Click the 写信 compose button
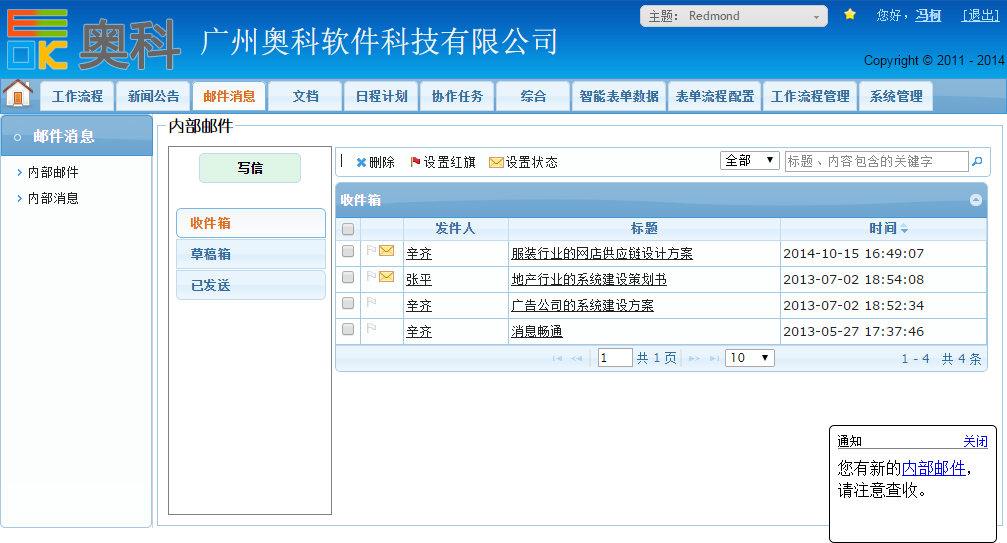The height and width of the screenshot is (543, 1007). click(x=250, y=168)
